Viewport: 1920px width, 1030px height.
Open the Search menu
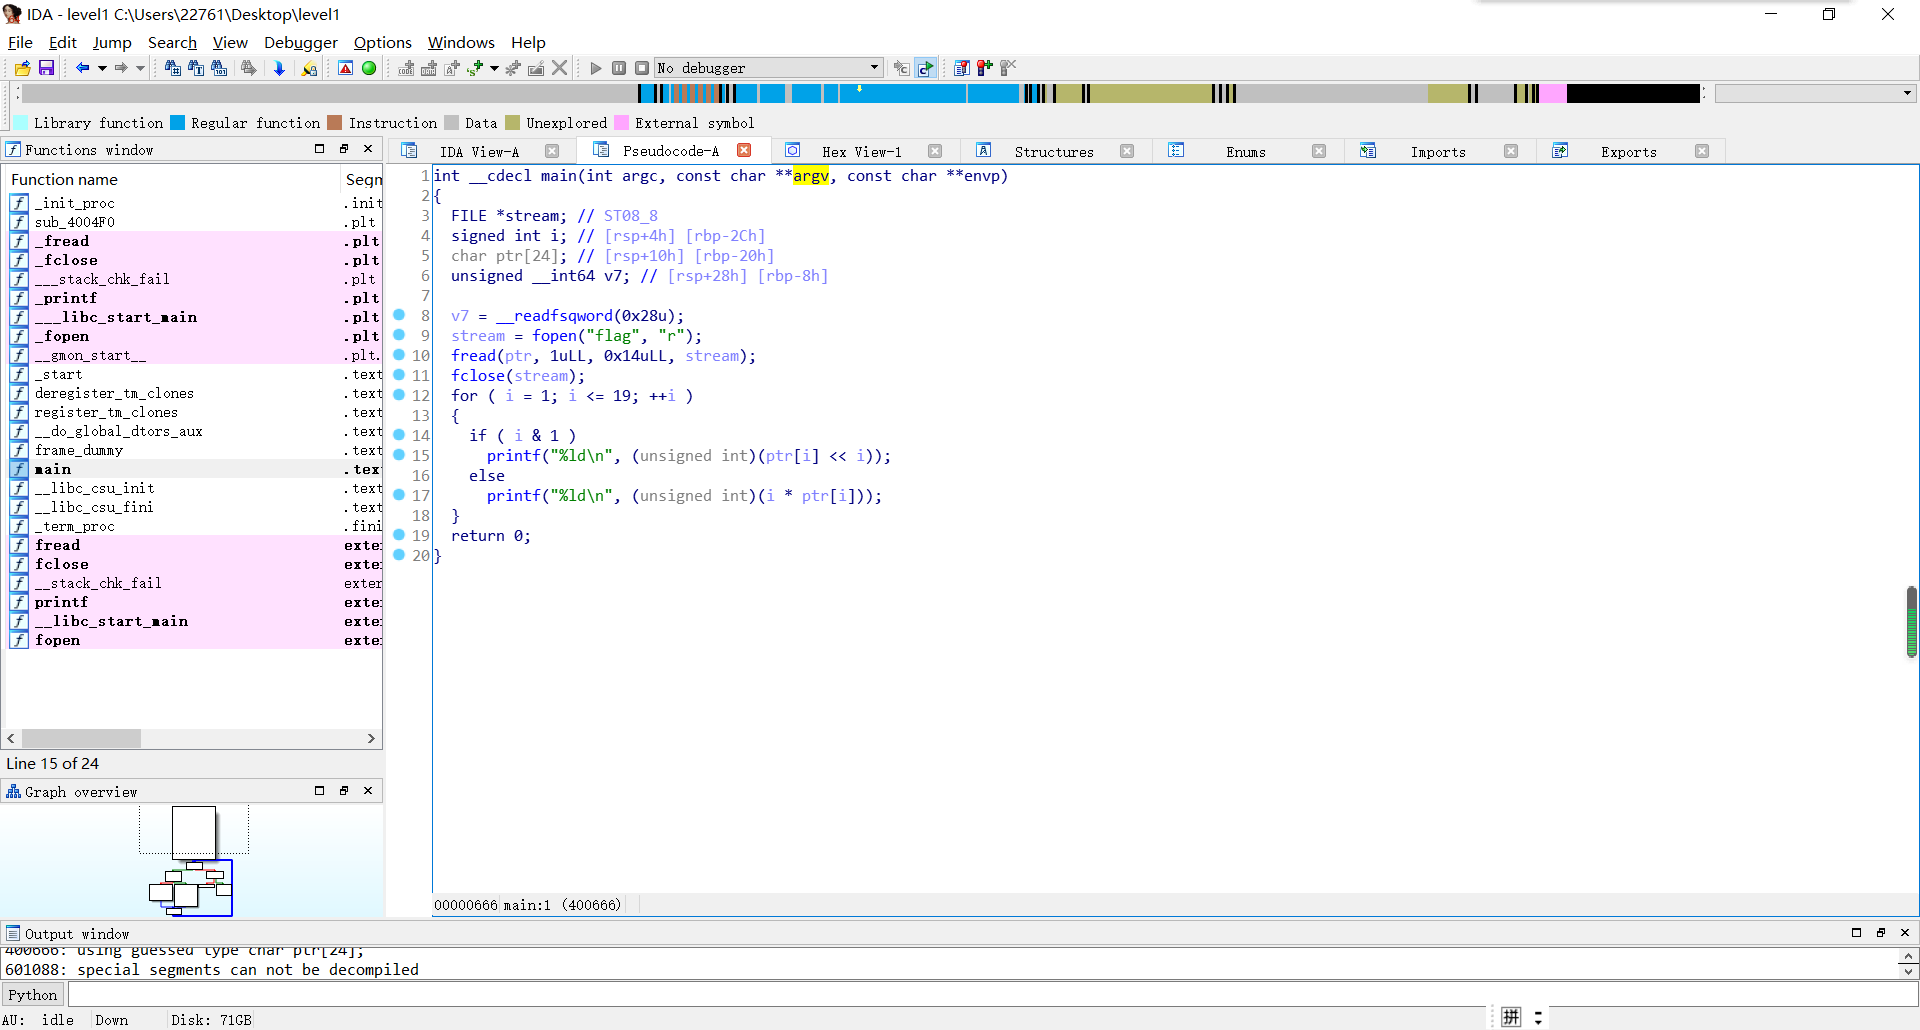(172, 42)
